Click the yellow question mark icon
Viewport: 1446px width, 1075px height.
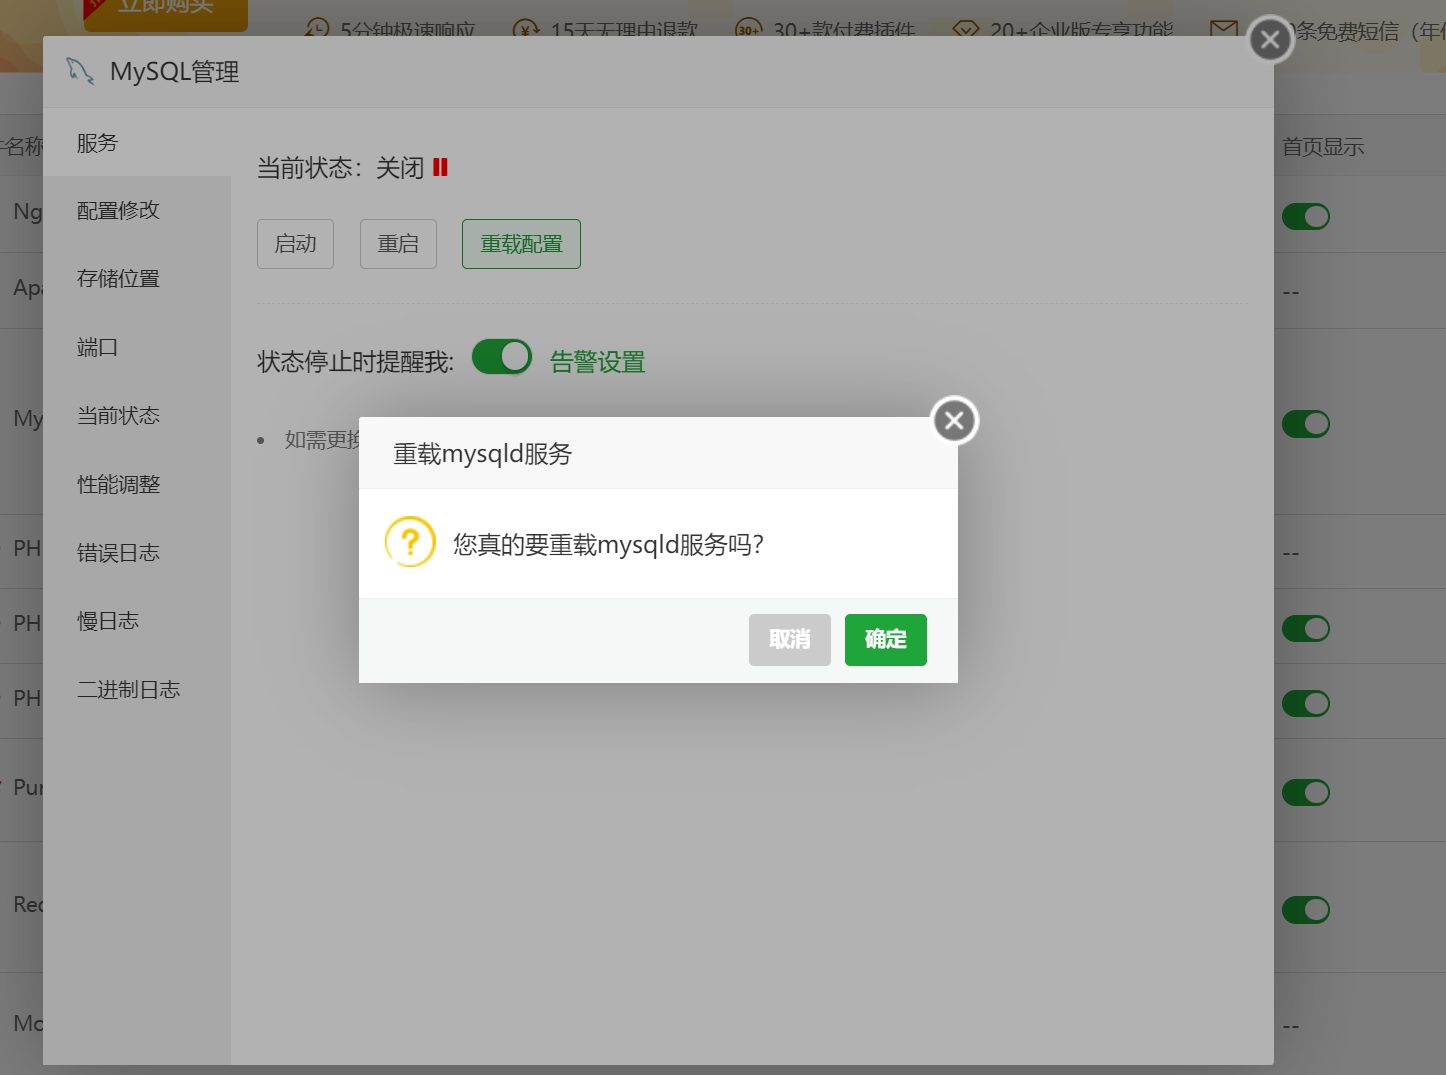click(410, 542)
